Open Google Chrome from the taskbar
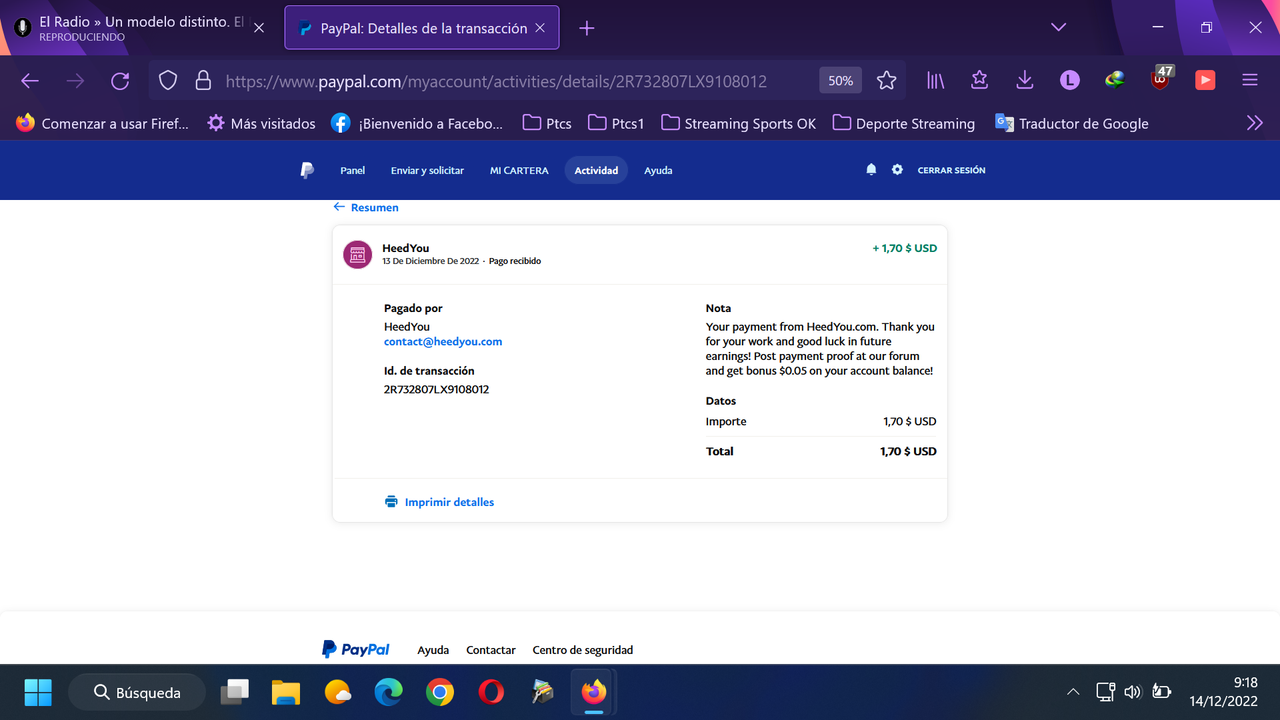Screen dimensions: 1280x720 tap(439, 692)
